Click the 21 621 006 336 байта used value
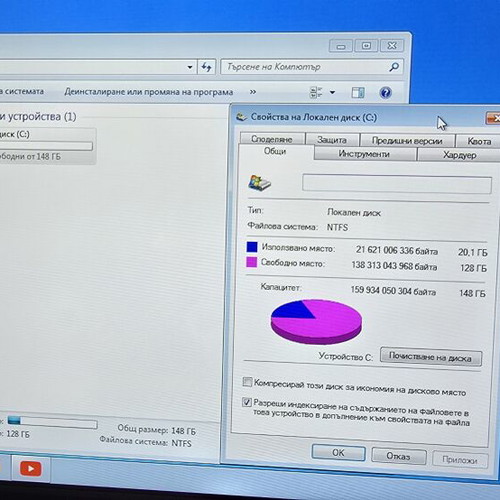 point(397,250)
